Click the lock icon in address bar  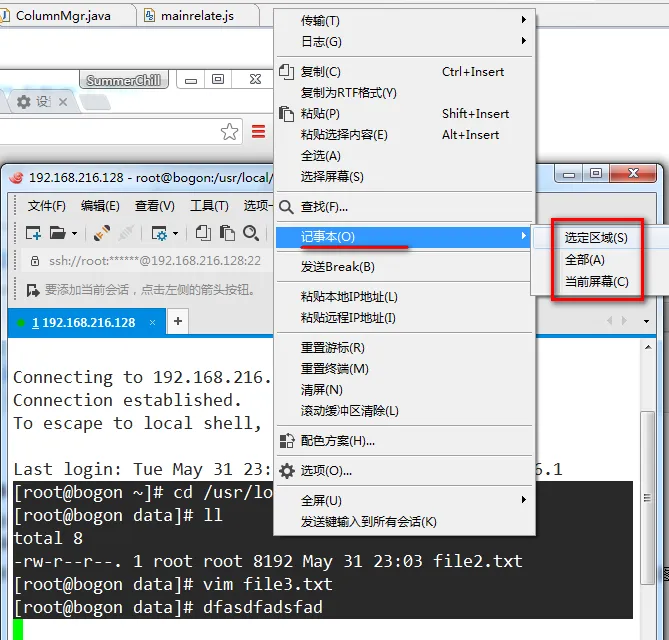point(35,261)
